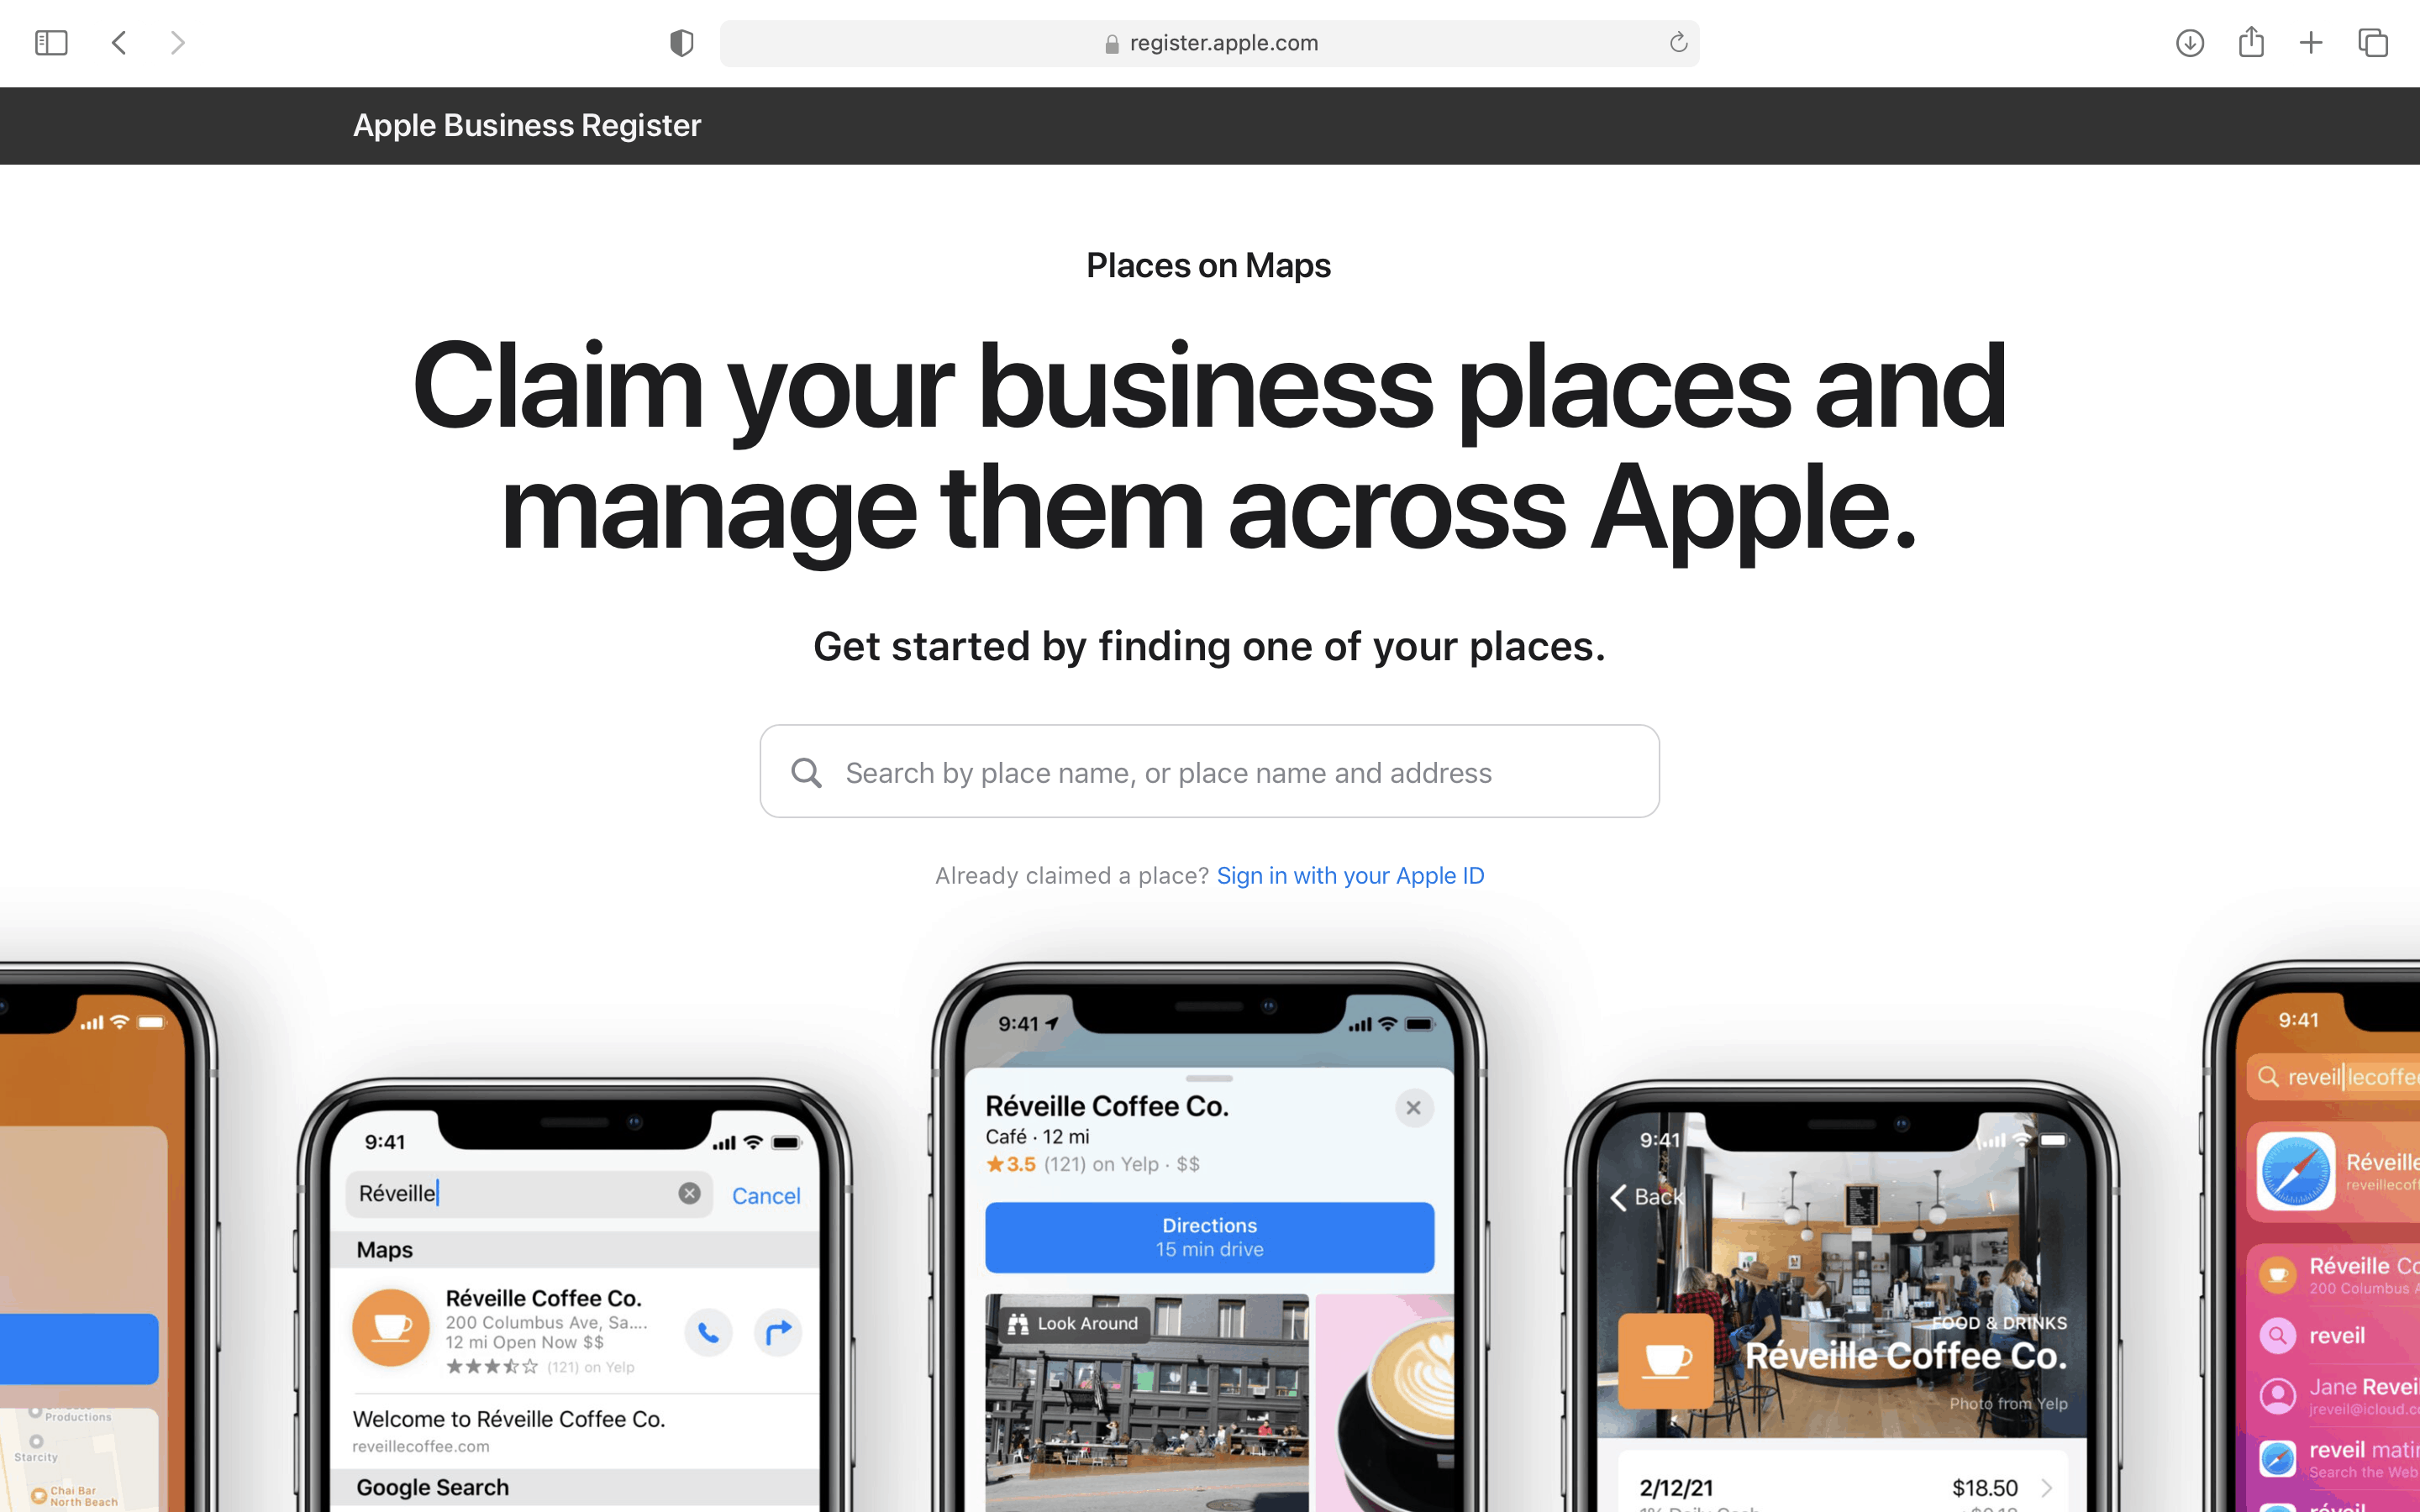Click the Safari shield/privacy icon

(681, 44)
